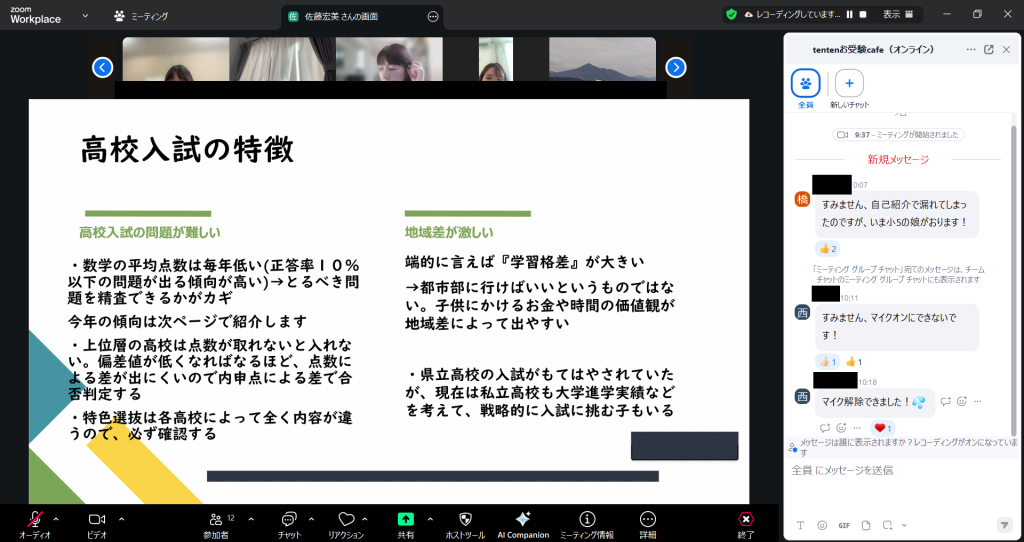
Task: Open the emoji picker in chat toolbar
Action: click(822, 525)
